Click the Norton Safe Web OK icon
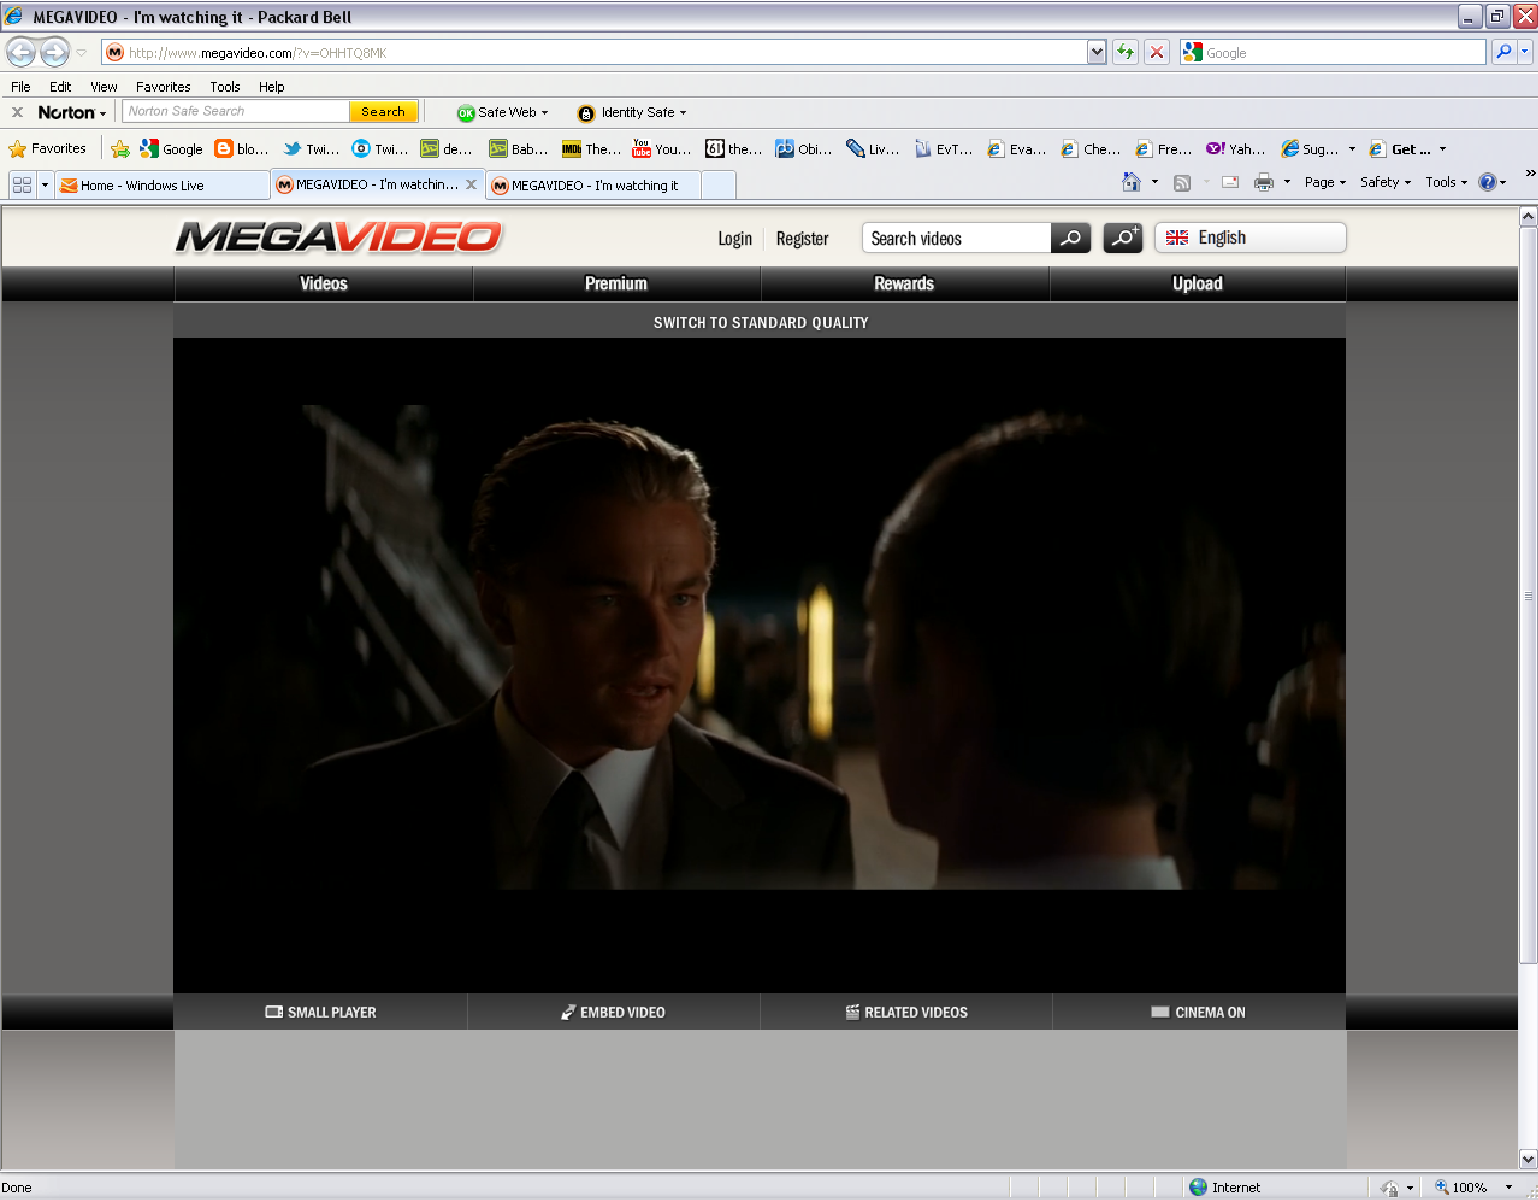Image resolution: width=1538 pixels, height=1200 pixels. tap(465, 113)
